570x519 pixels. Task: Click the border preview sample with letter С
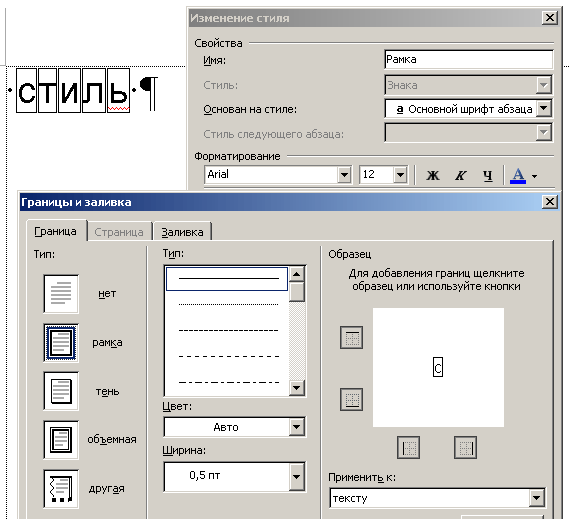click(438, 367)
